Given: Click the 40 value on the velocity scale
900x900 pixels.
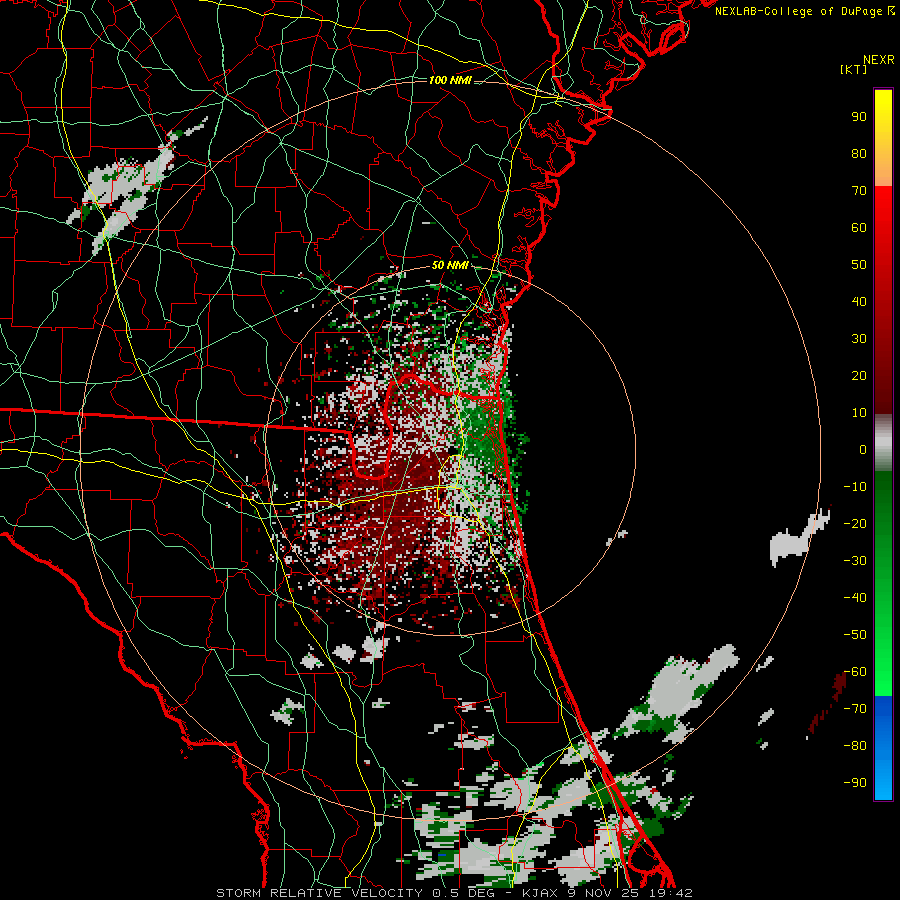Looking at the screenshot, I should pos(859,302).
